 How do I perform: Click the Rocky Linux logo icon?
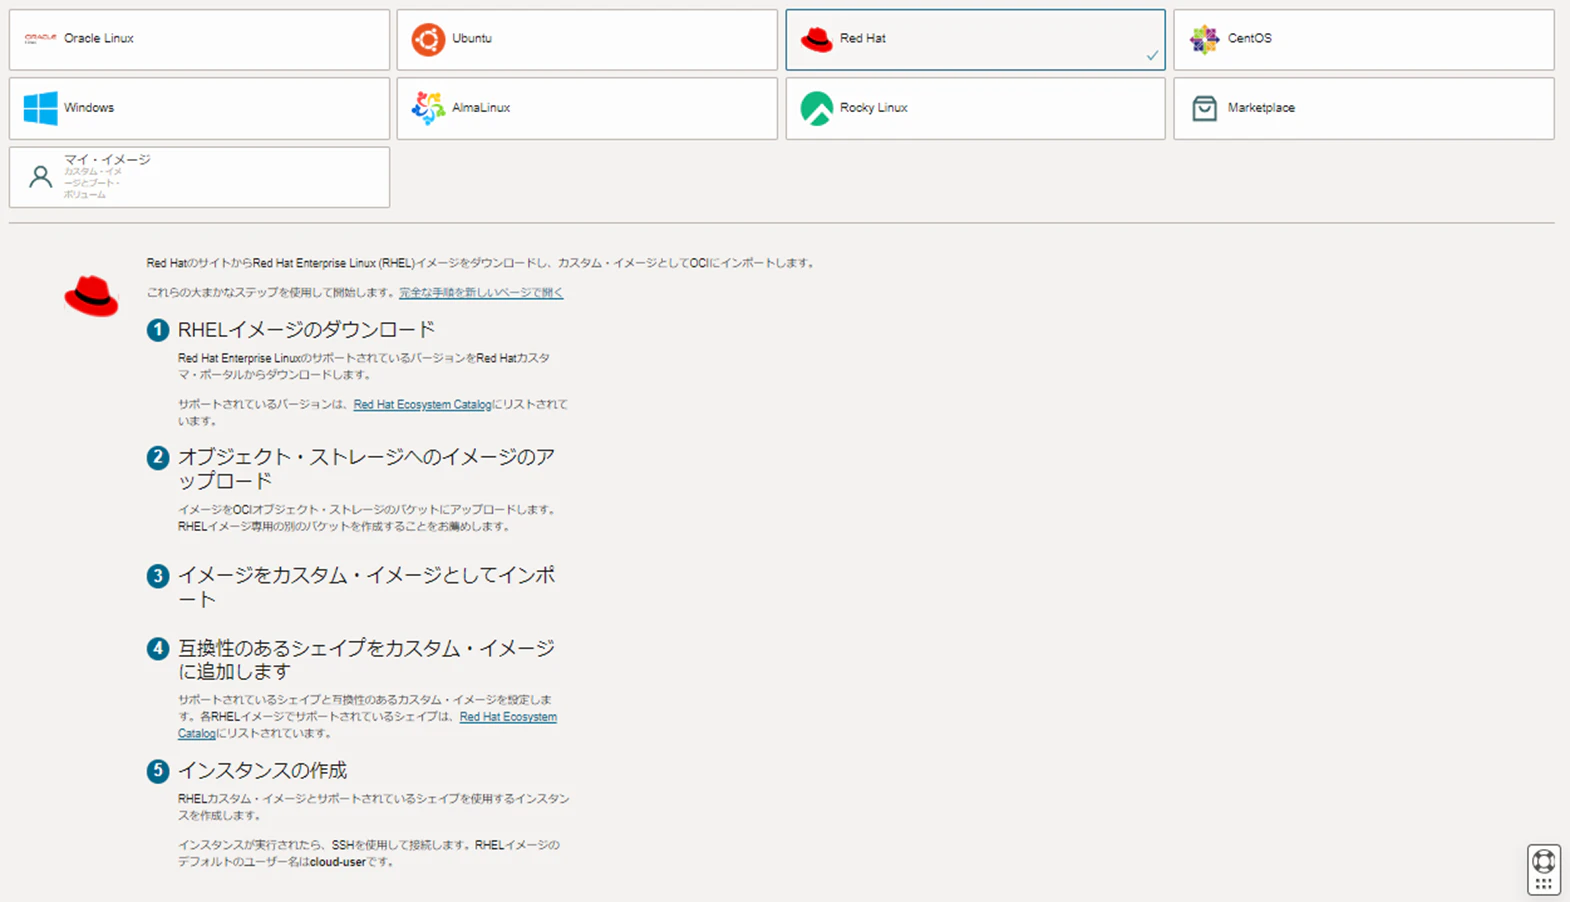point(817,108)
